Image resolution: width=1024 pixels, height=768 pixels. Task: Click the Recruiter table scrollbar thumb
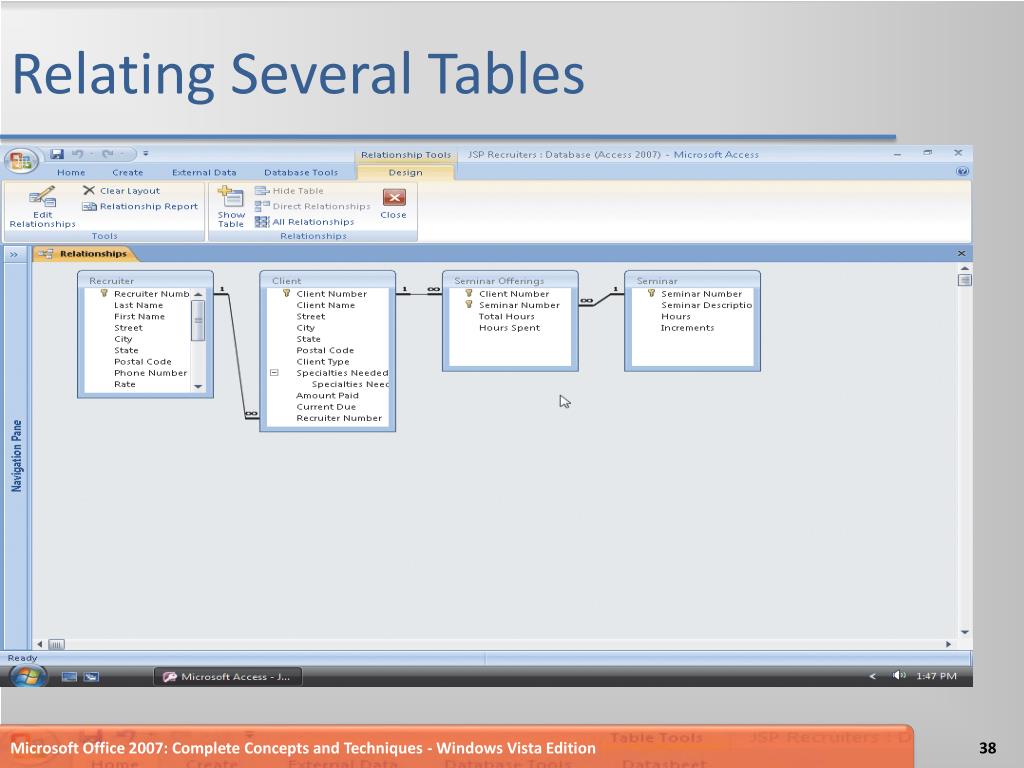198,321
